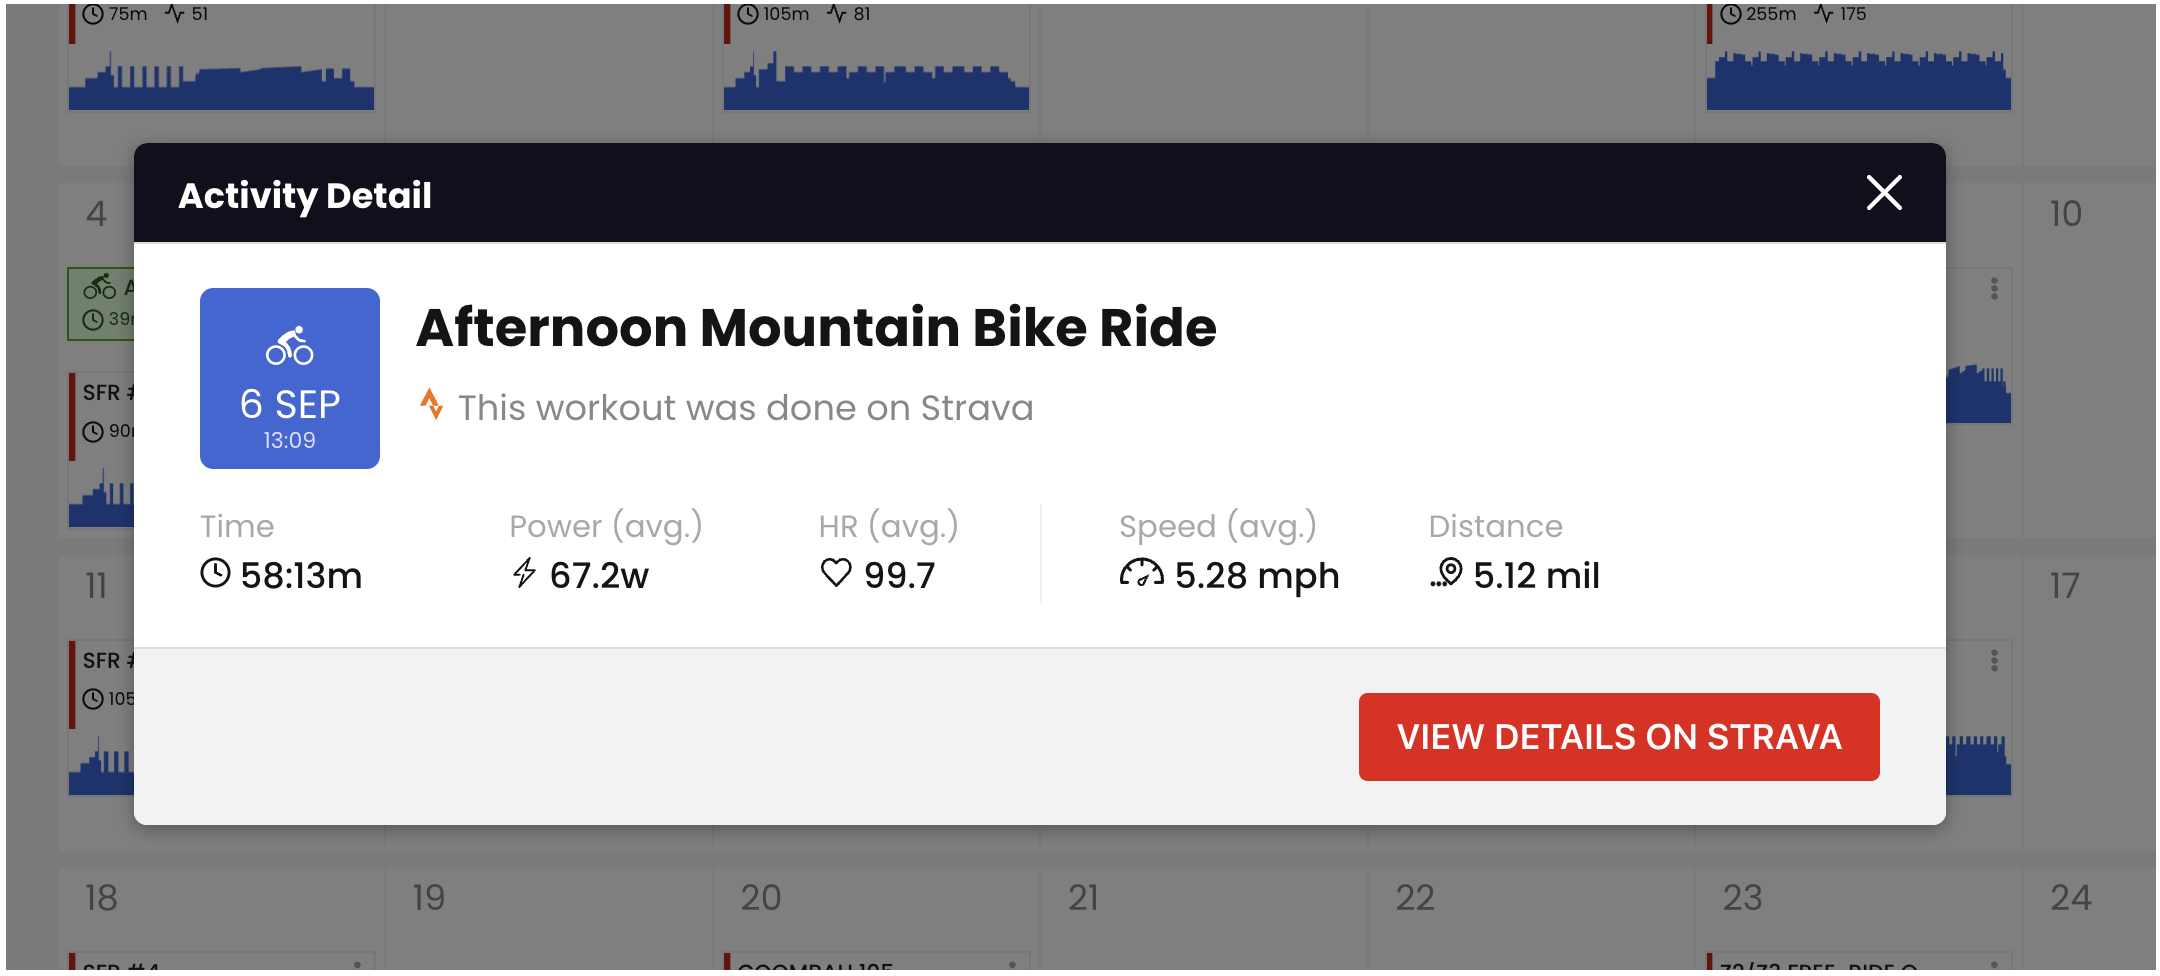Select calendar day 21
Screen dimensions: 2160x976
pos(1084,898)
